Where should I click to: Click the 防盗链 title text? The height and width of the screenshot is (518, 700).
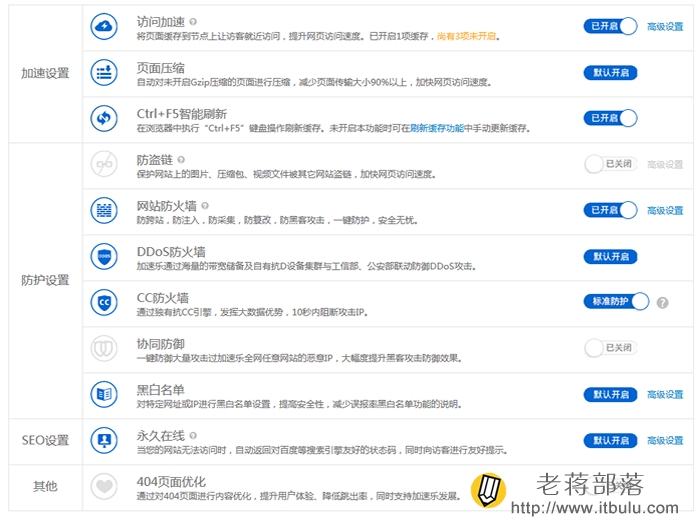click(154, 159)
